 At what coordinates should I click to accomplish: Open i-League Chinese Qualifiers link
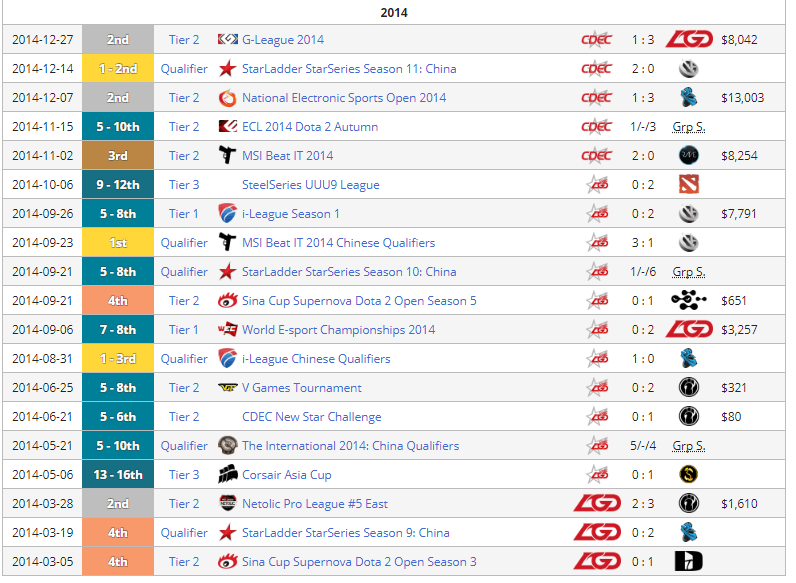[316, 359]
